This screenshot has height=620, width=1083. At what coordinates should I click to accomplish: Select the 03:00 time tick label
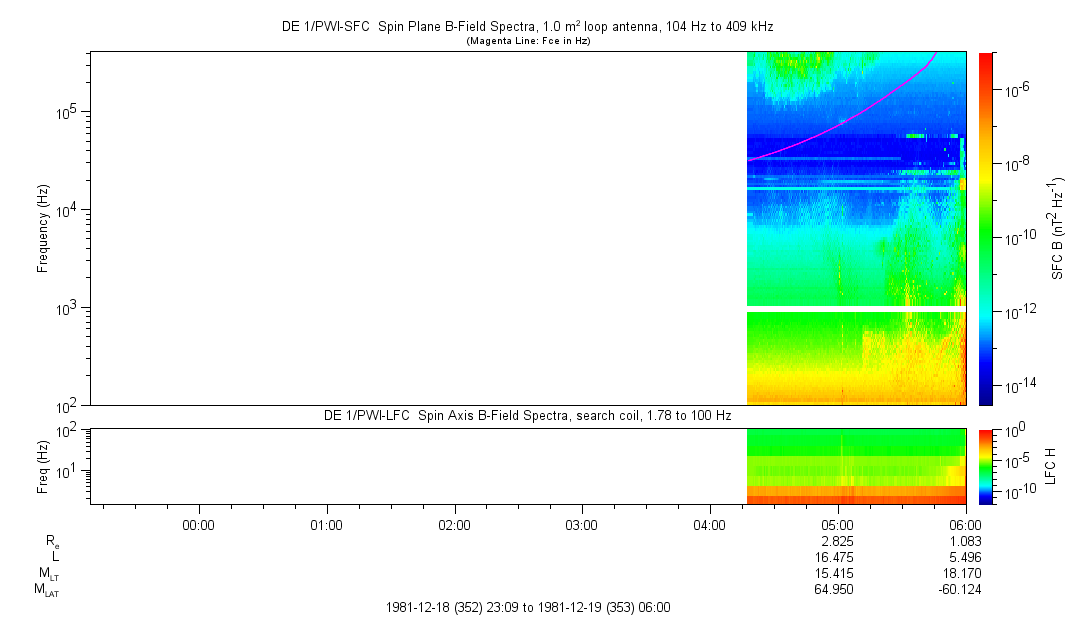(x=582, y=524)
